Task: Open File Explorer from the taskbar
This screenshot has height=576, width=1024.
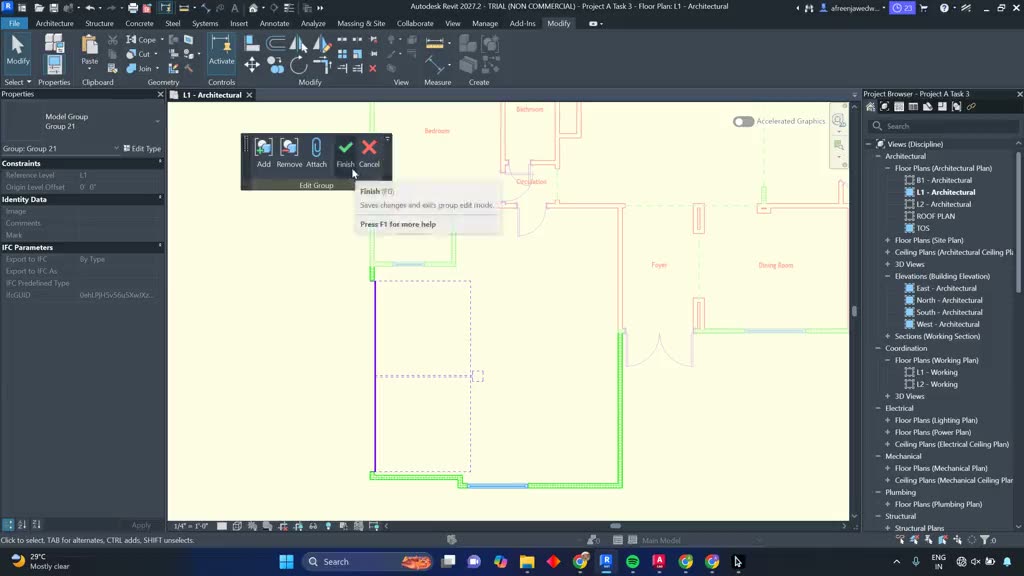Action: (527, 562)
